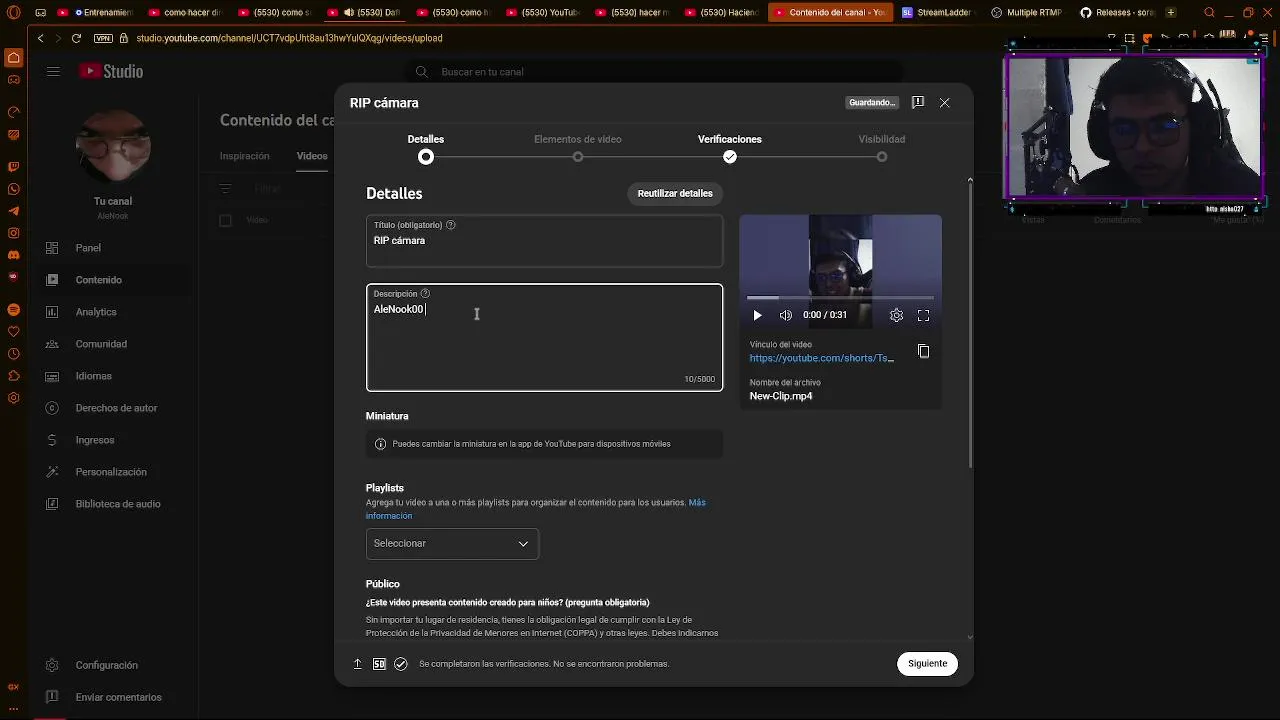Open bookmarks heart icon in Opera sidebar
Image resolution: width=1280 pixels, height=720 pixels.
tap(13, 332)
